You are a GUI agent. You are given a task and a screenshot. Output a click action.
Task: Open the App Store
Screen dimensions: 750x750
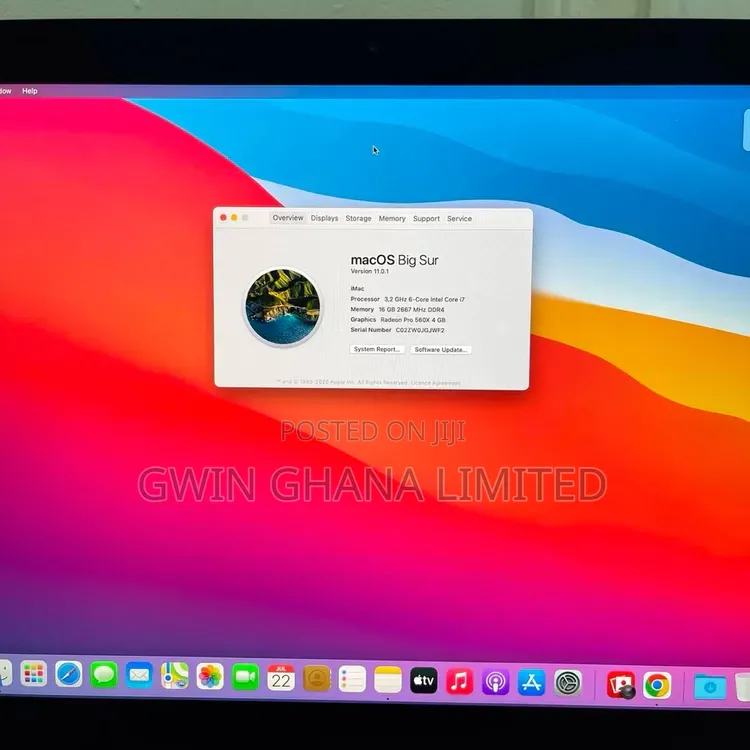pos(531,683)
